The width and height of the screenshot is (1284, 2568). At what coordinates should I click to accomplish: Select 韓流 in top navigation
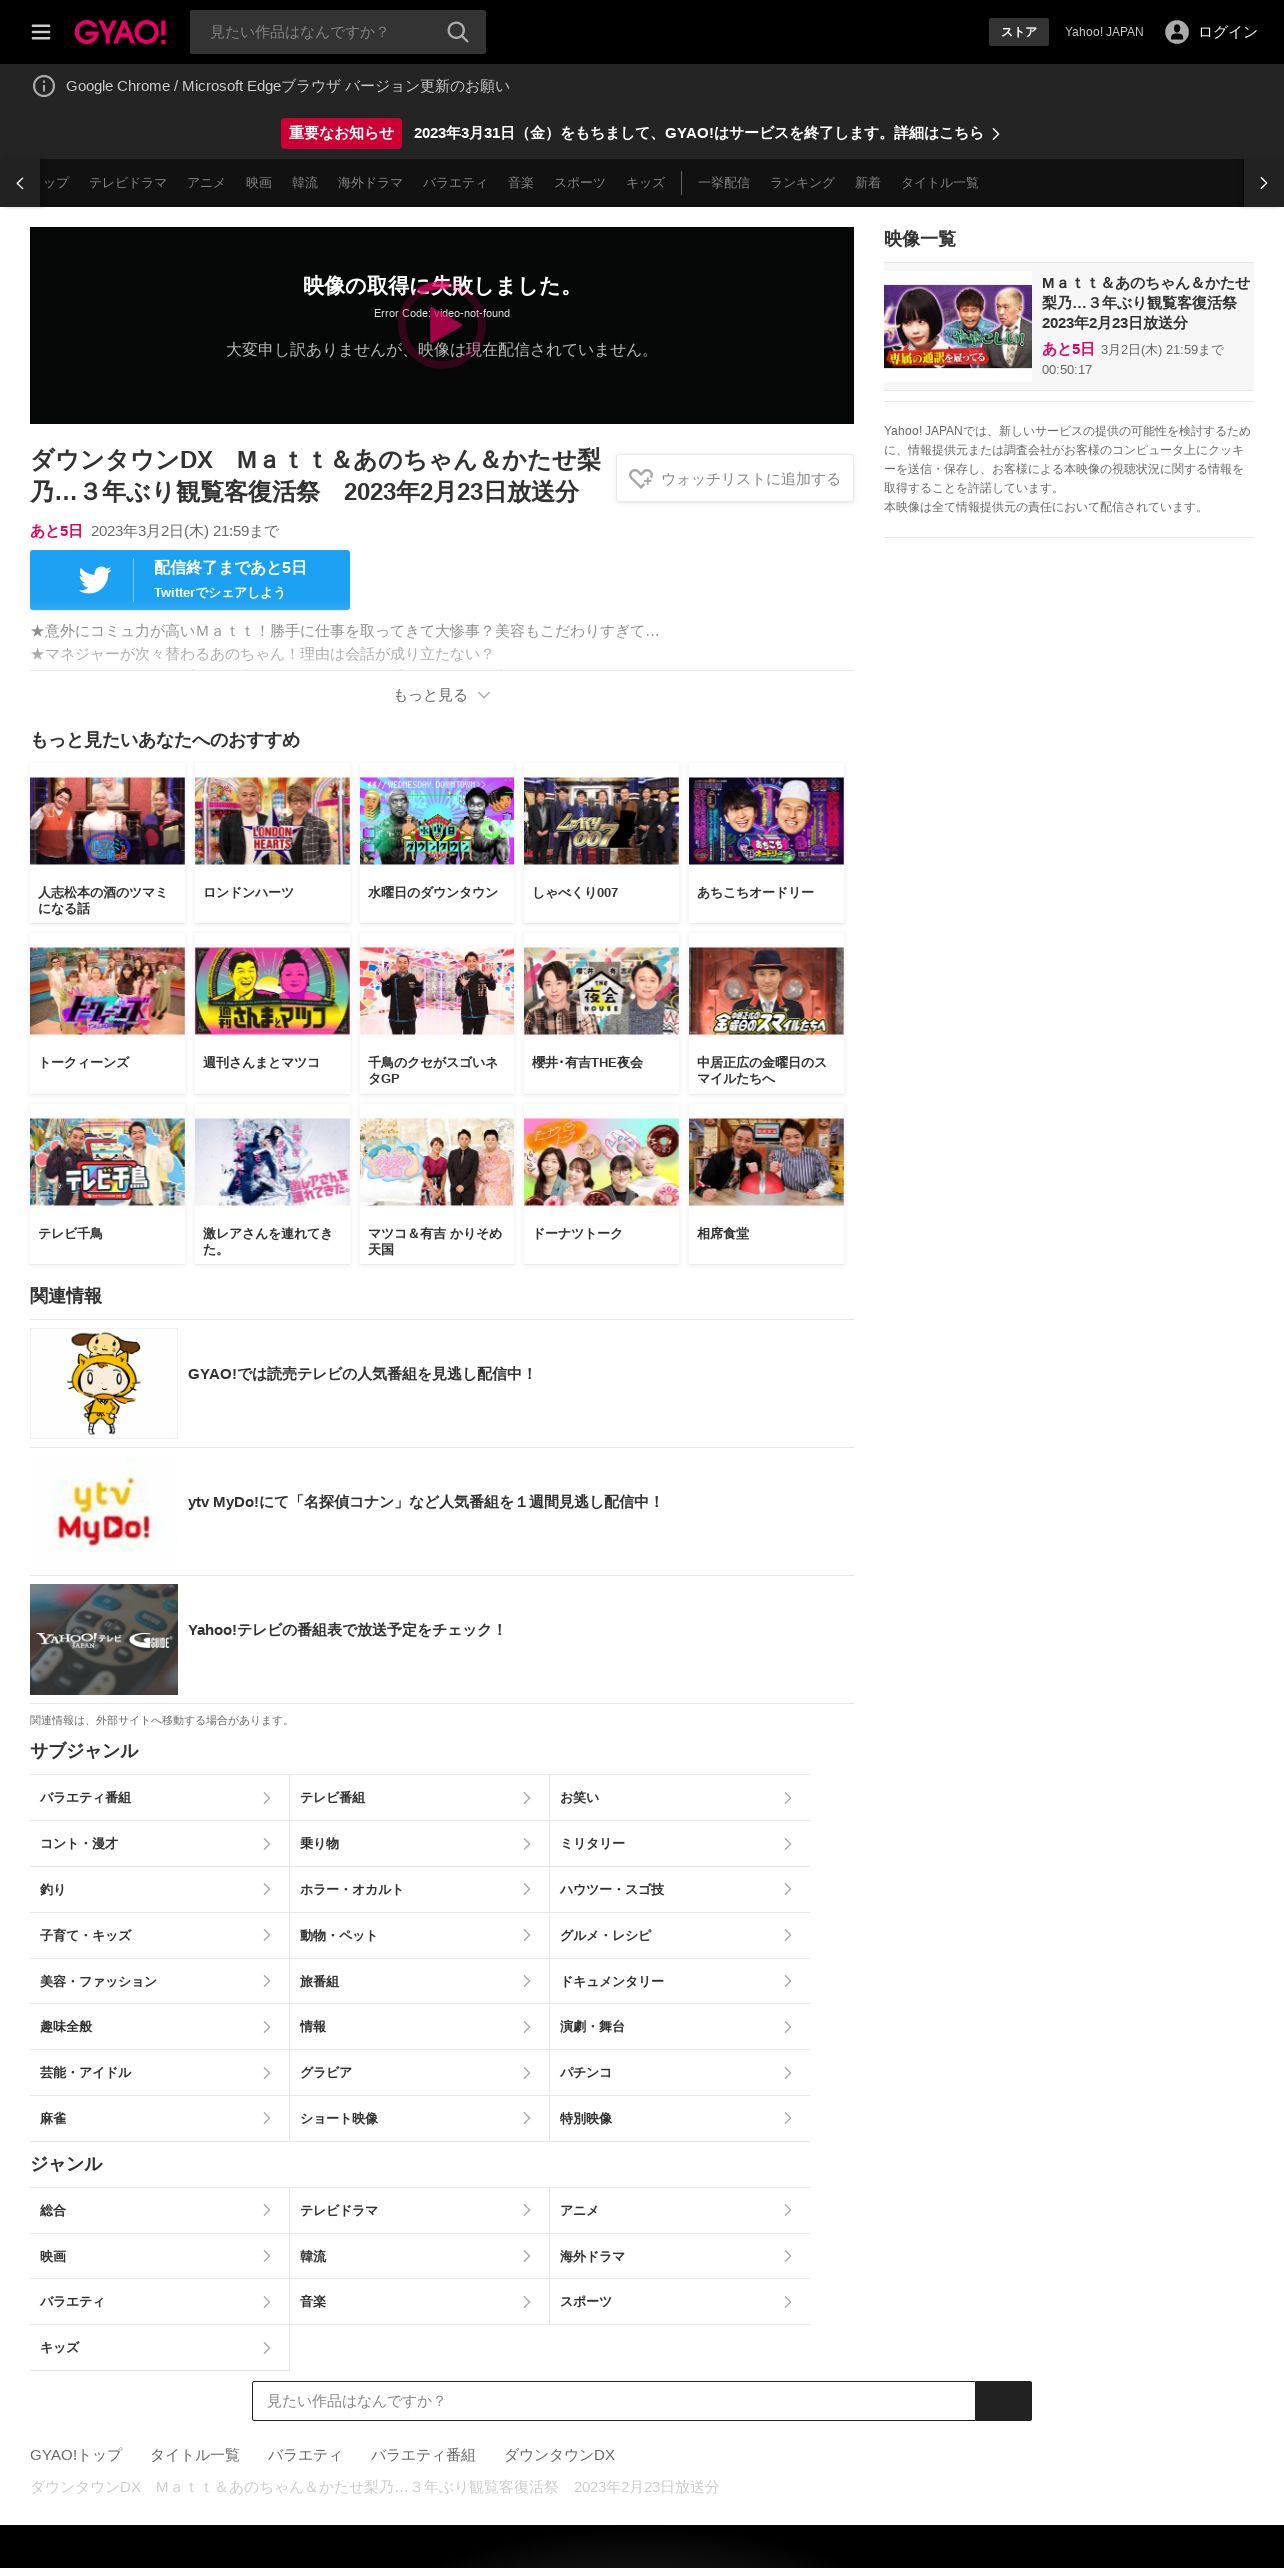(x=305, y=183)
